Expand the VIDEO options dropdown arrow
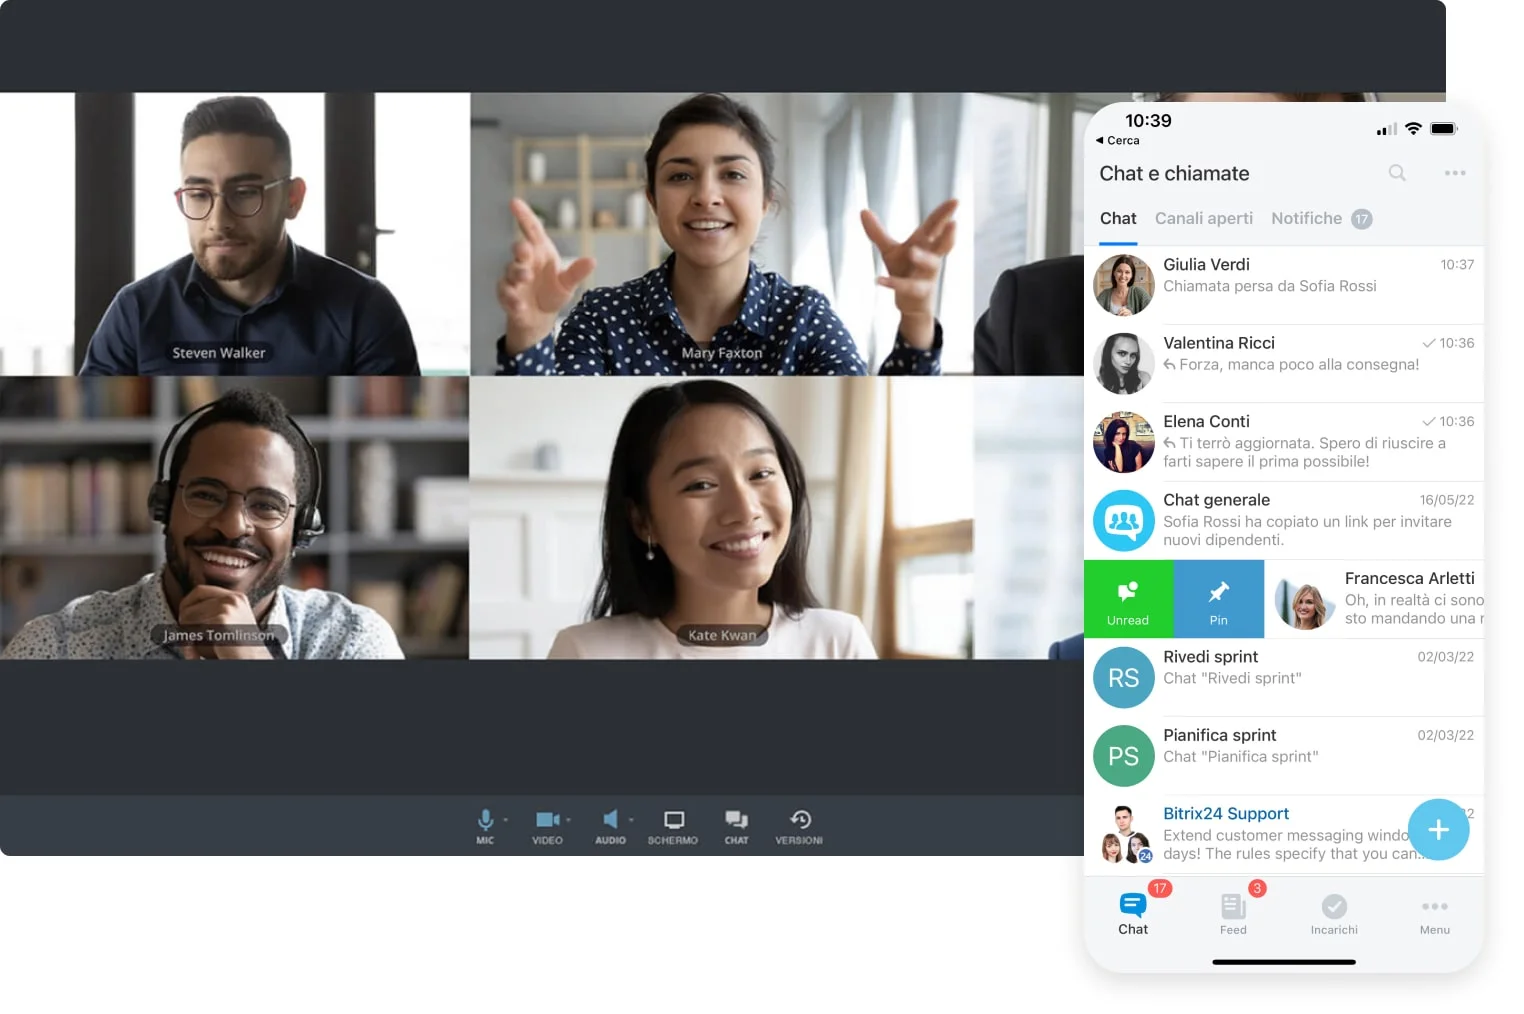The width and height of the screenshot is (1524, 1014). point(569,820)
